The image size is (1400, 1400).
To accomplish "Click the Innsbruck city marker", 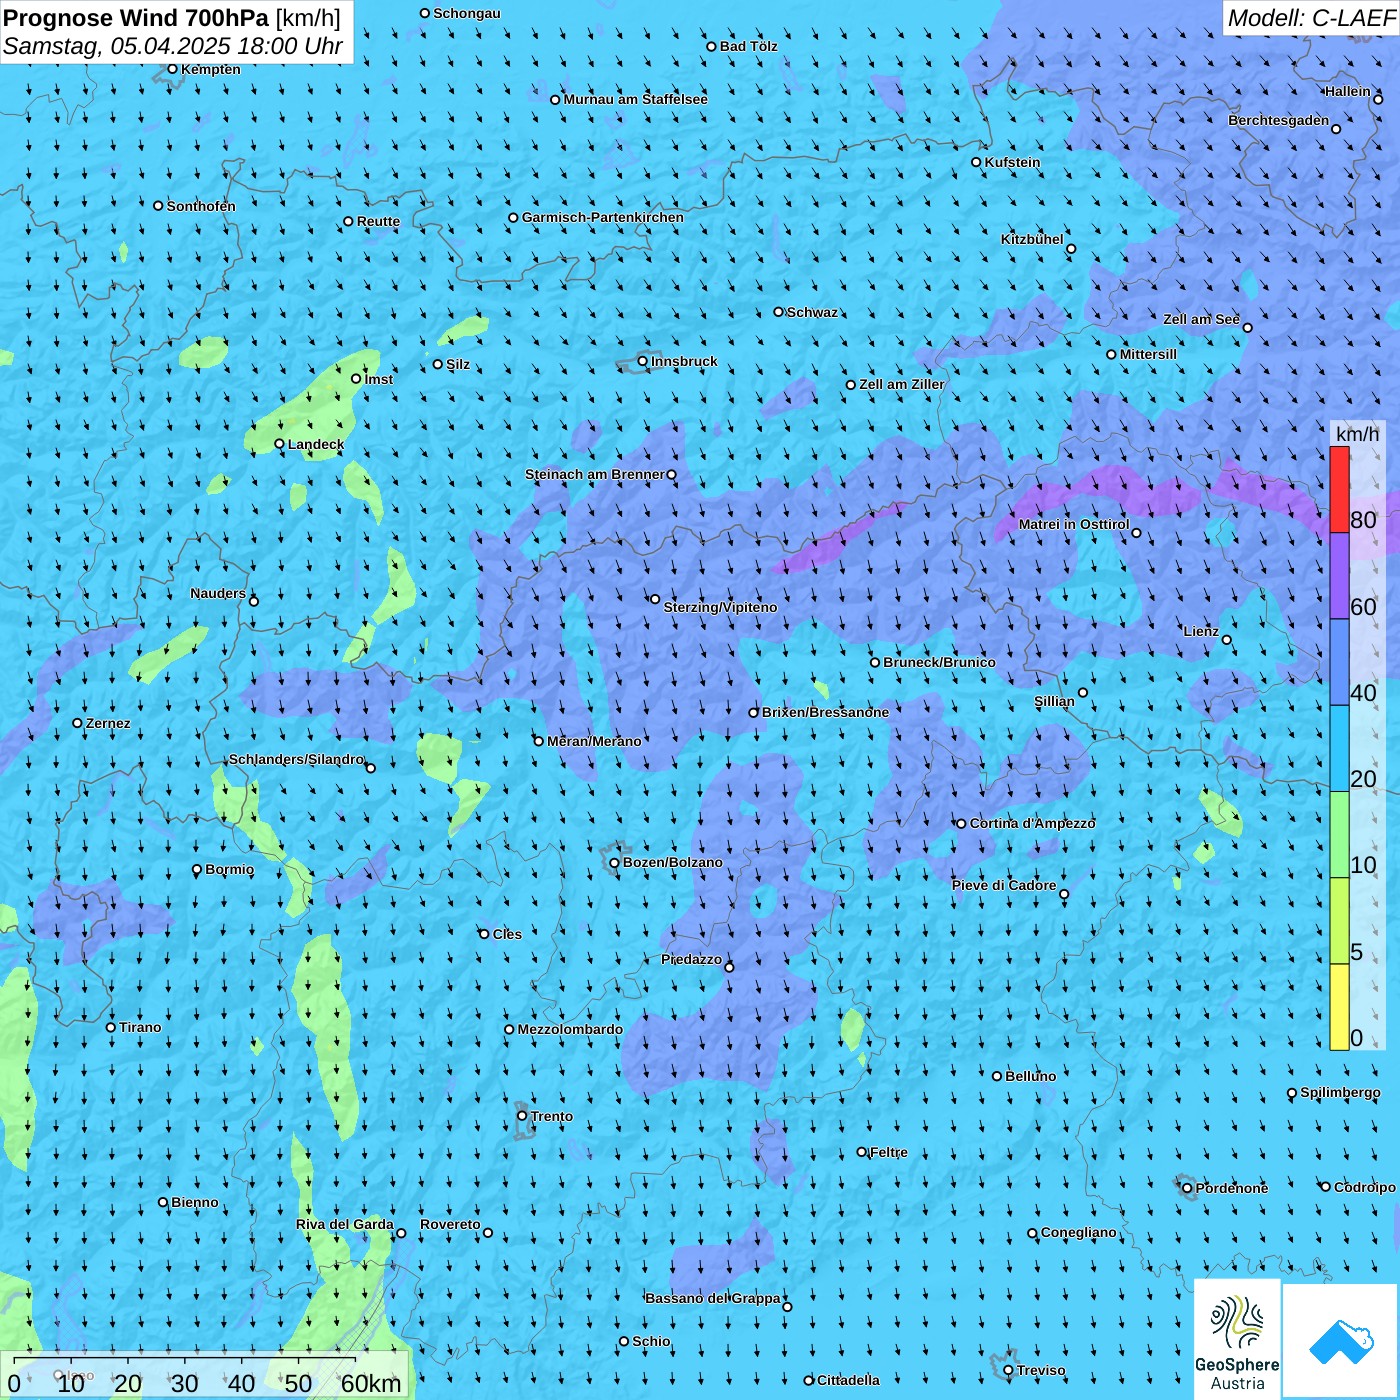I will (x=643, y=361).
